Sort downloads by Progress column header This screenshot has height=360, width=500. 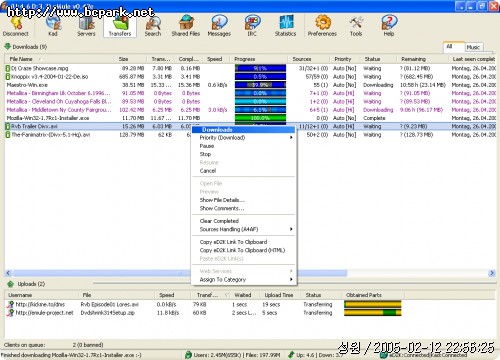tap(259, 59)
